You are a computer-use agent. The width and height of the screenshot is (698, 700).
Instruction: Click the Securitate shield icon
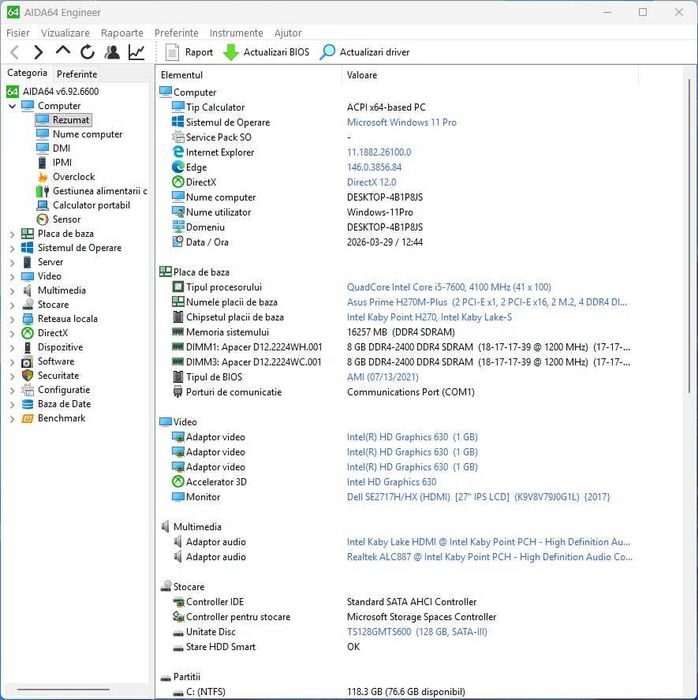pyautogui.click(x=28, y=376)
